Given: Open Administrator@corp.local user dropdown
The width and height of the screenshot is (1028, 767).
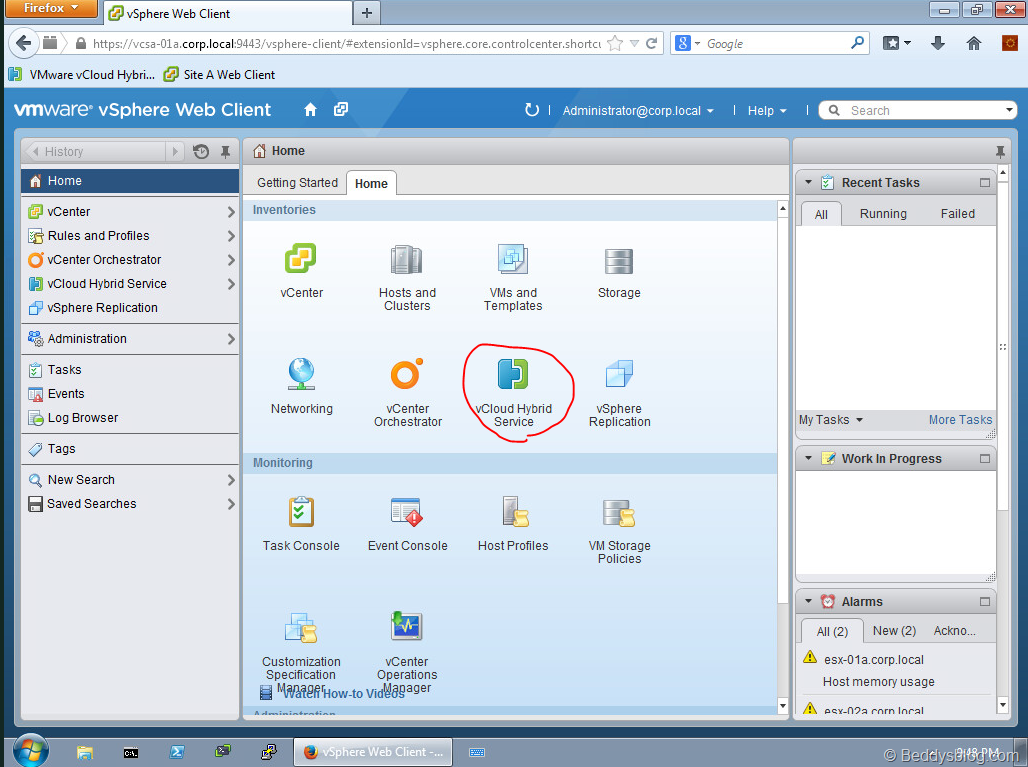Looking at the screenshot, I should pos(638,111).
